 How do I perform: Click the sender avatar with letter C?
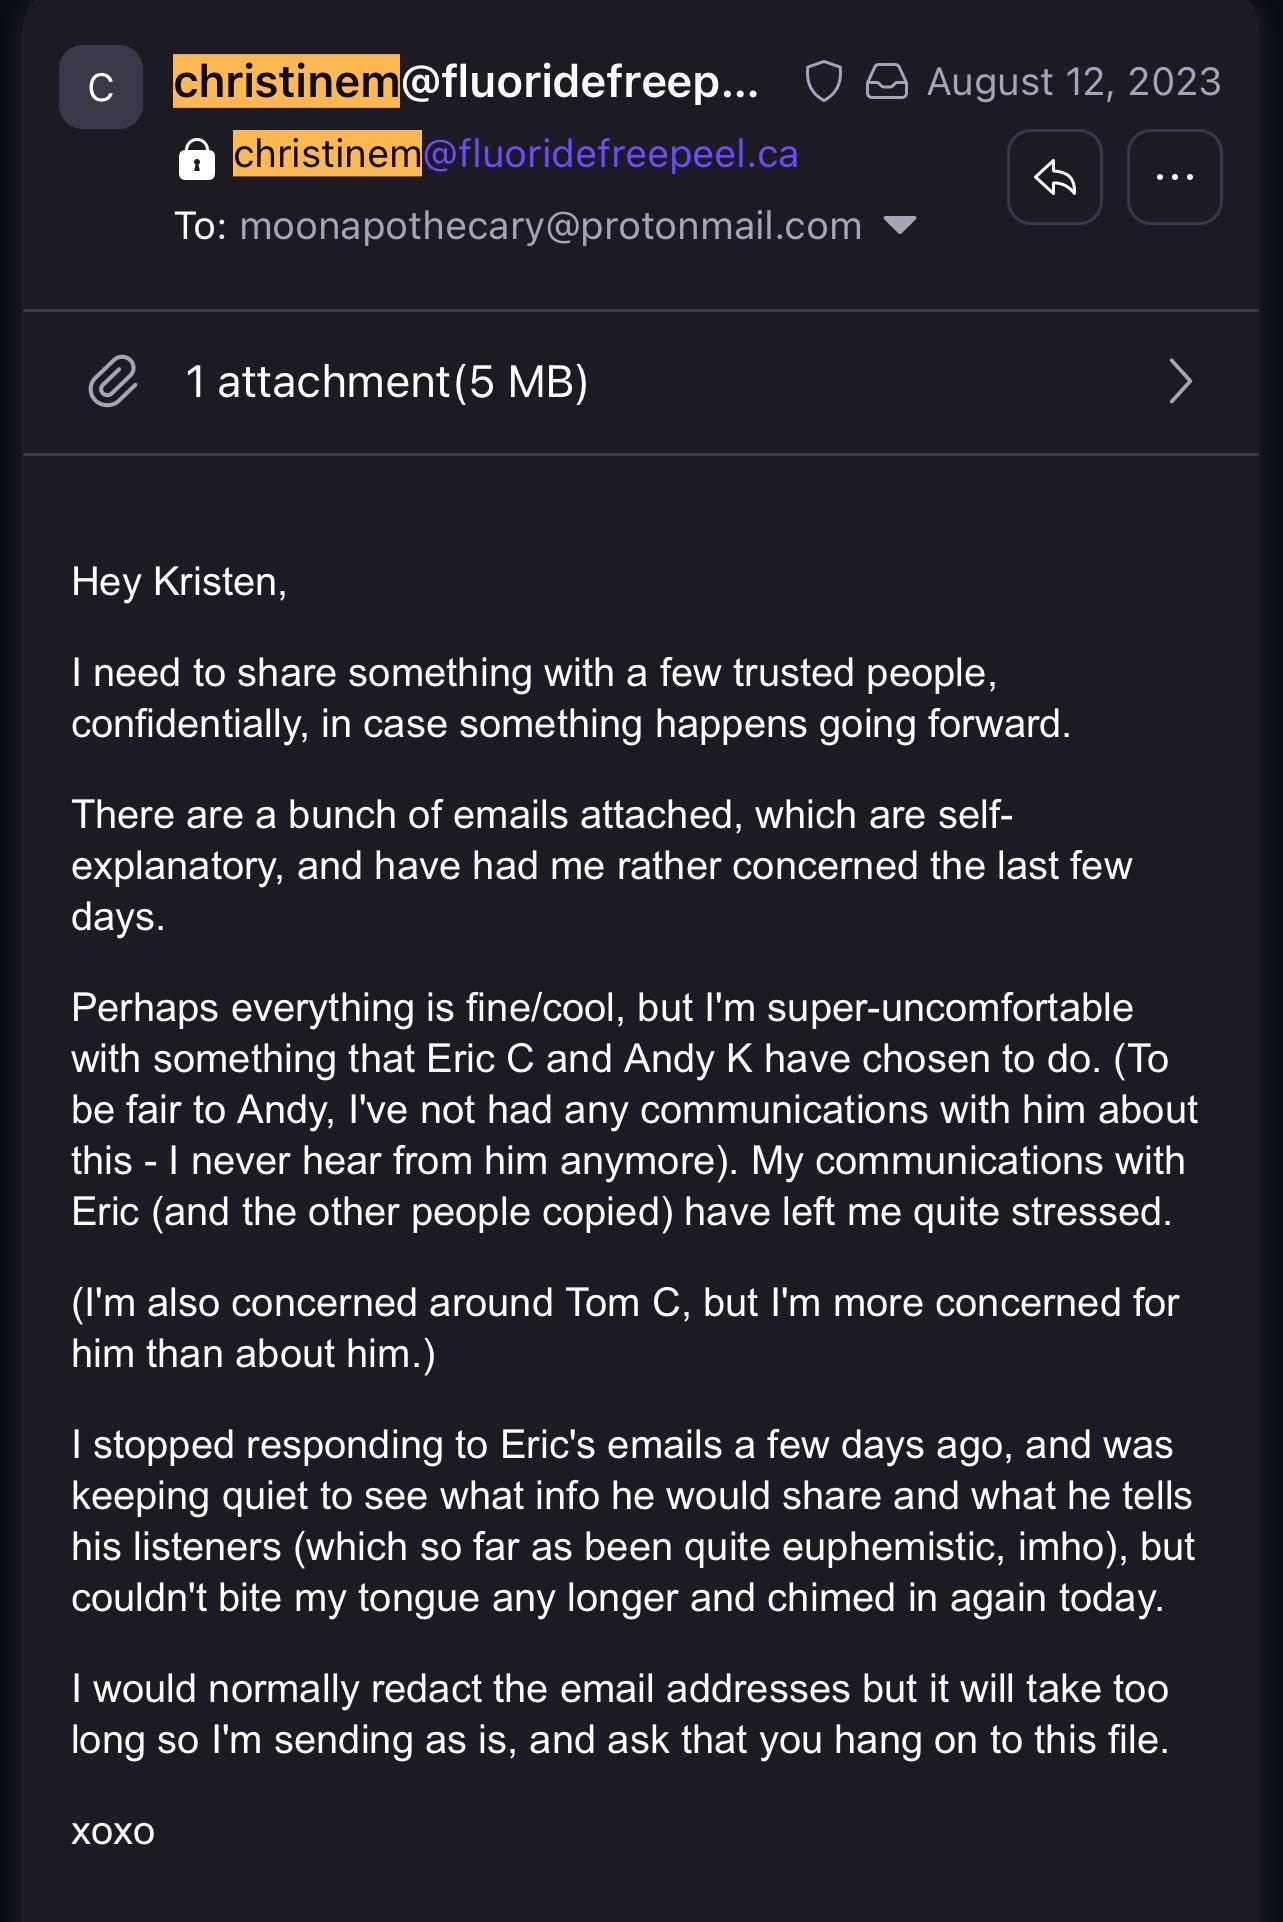[x=101, y=87]
